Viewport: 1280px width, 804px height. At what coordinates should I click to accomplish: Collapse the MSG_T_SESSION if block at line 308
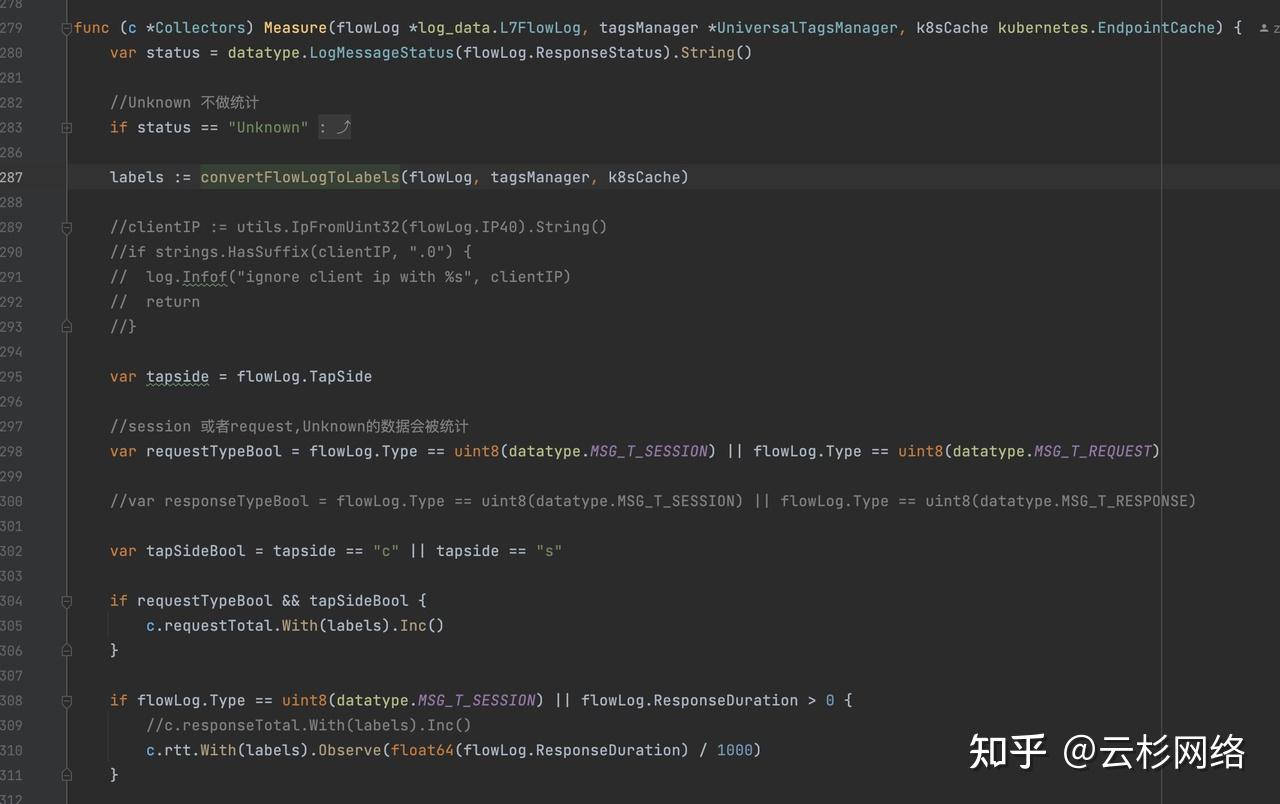(x=66, y=700)
